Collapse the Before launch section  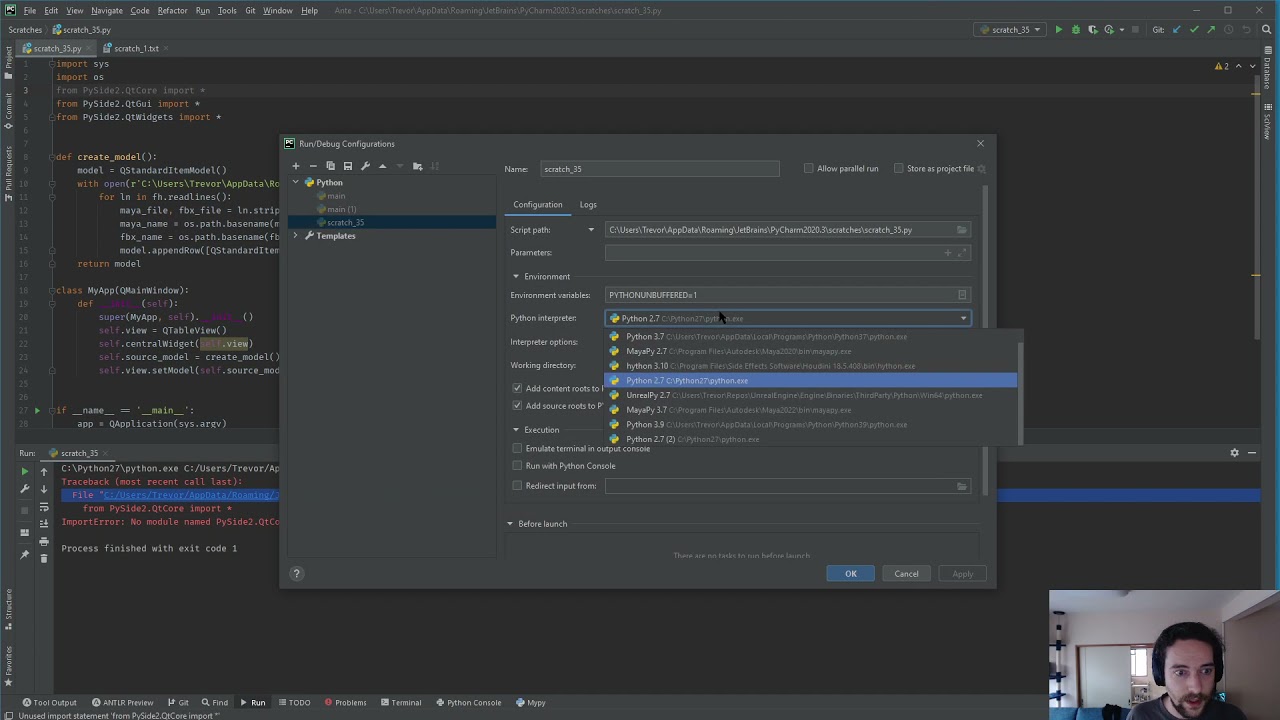tap(510, 524)
